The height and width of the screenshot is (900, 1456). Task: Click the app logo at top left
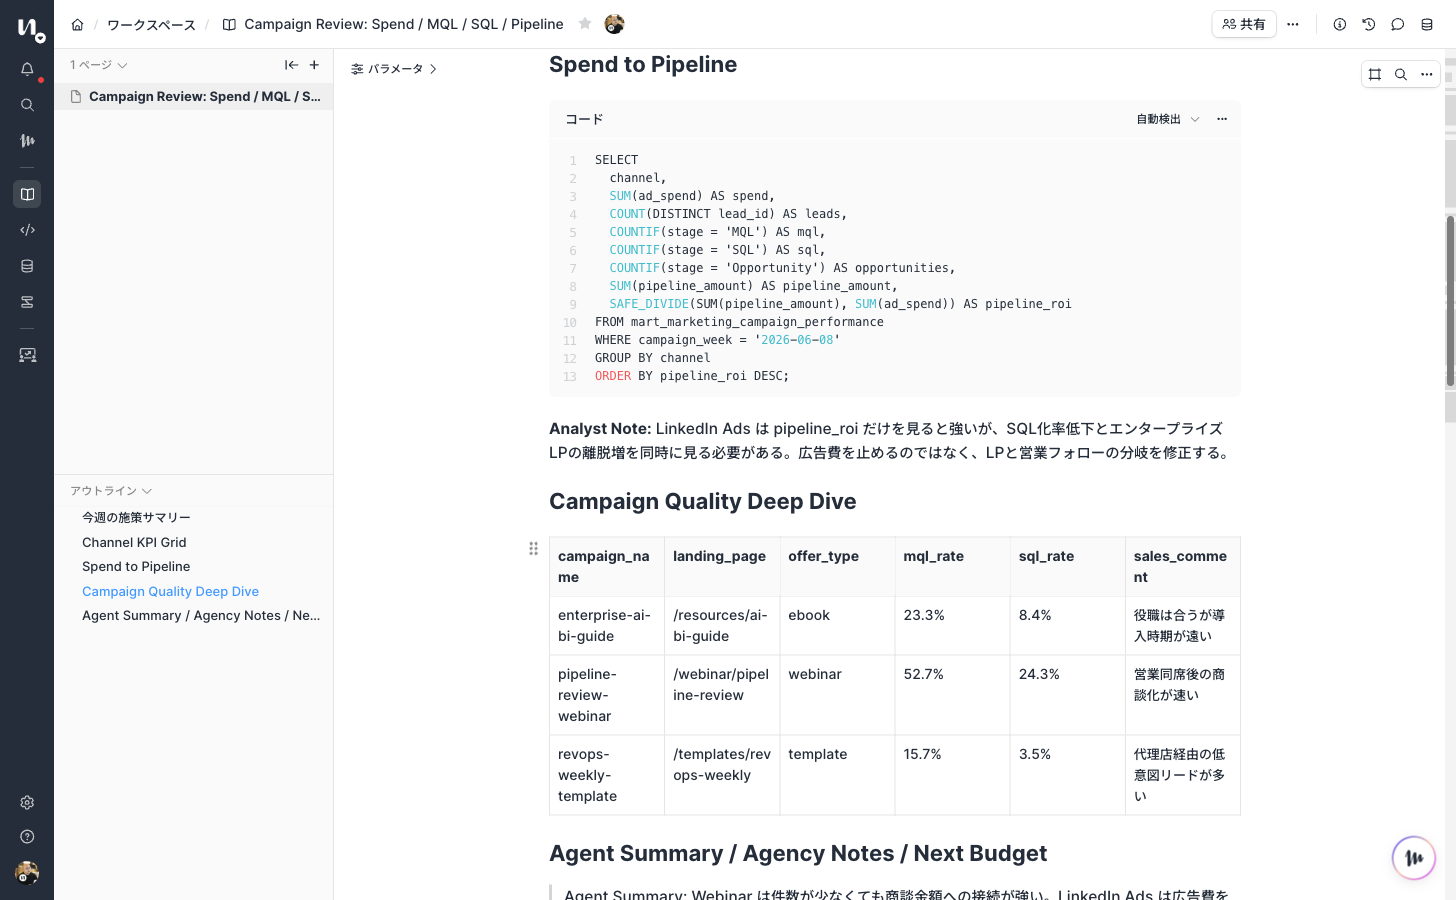pyautogui.click(x=29, y=29)
